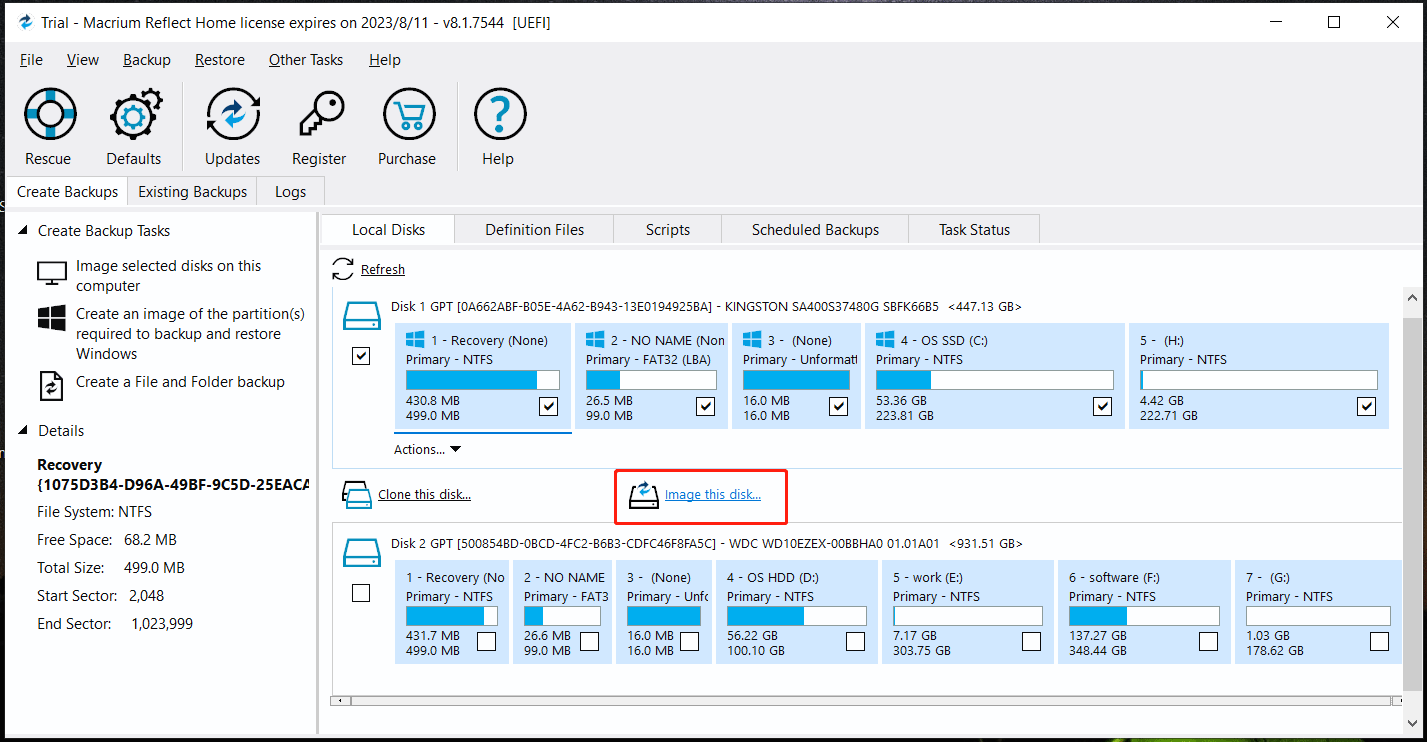The height and width of the screenshot is (742, 1427).
Task: Click the Clone this disk icon
Action: 356,494
